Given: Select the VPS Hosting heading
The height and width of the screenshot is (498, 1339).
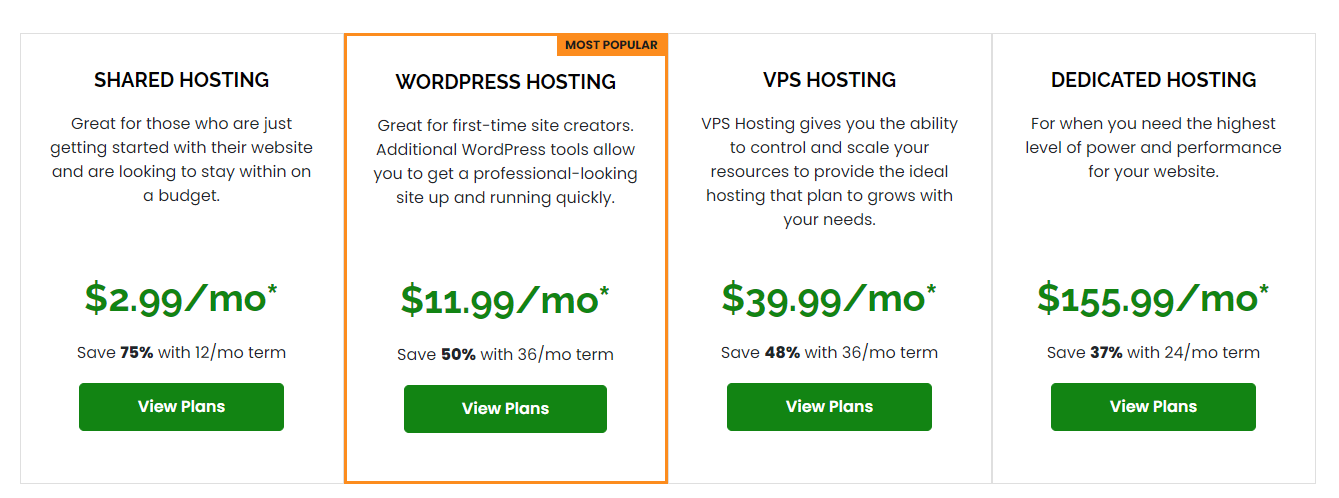Looking at the screenshot, I should point(829,80).
